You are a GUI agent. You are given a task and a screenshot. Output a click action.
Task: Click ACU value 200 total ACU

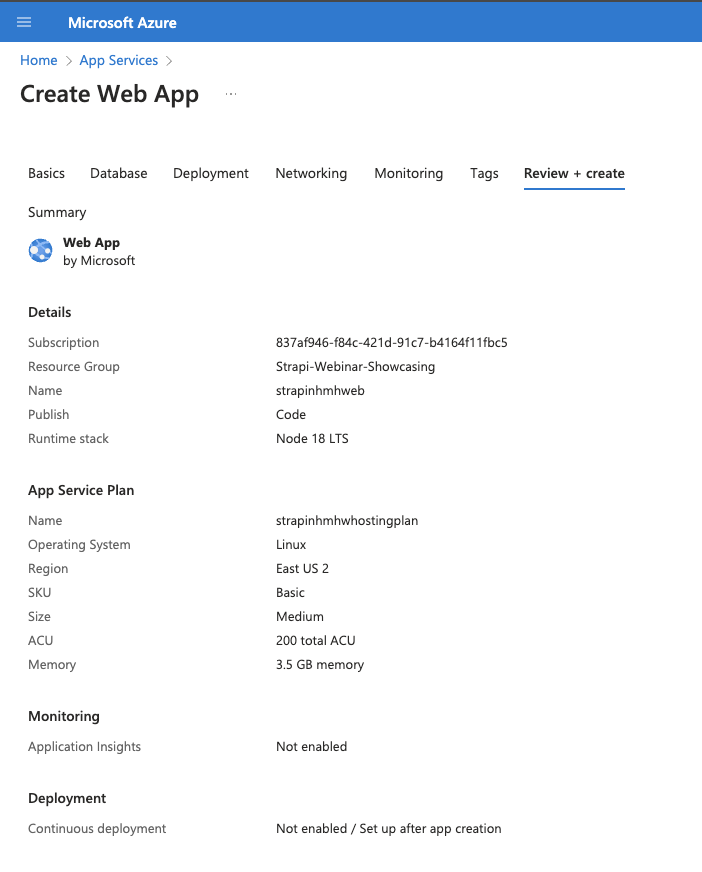click(x=315, y=640)
